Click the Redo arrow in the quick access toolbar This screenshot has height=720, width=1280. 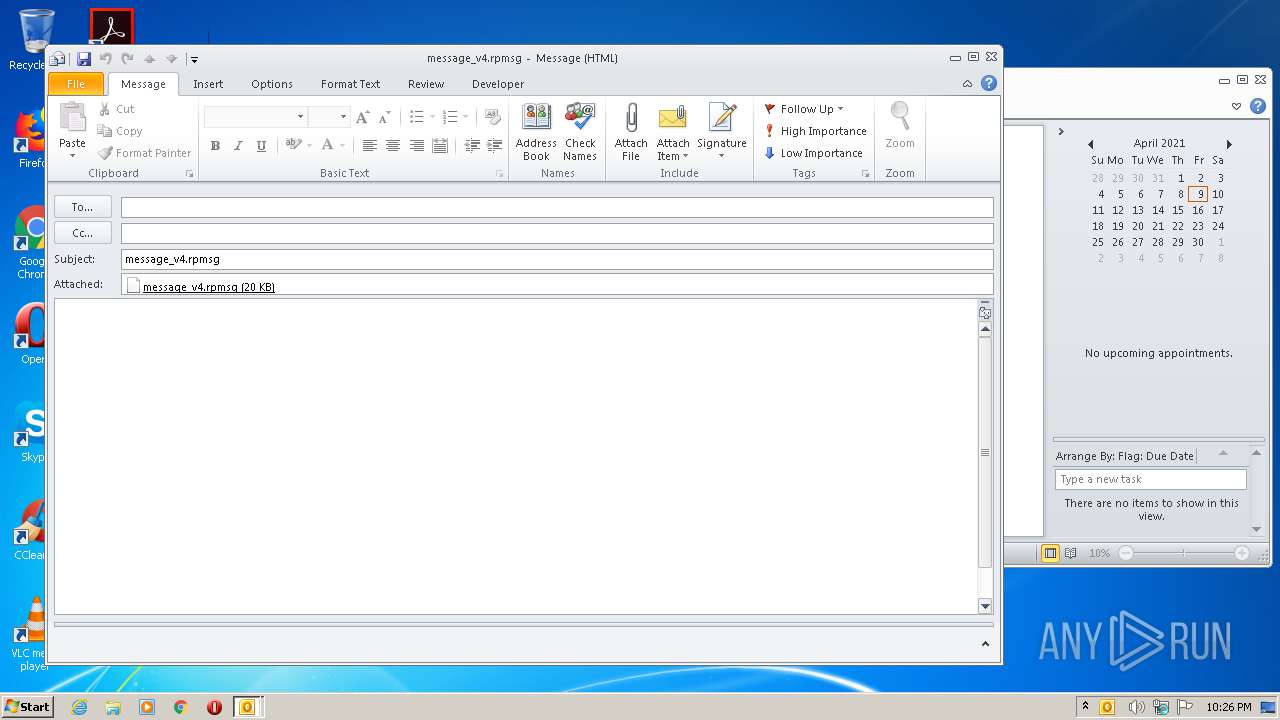click(127, 59)
